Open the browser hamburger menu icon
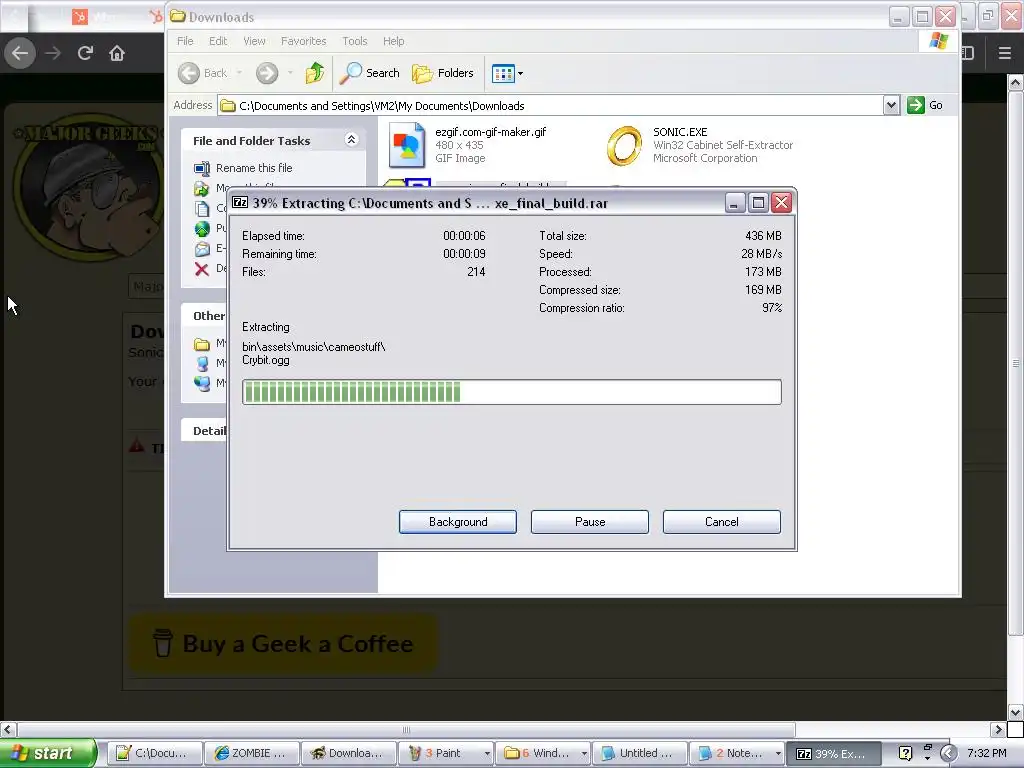 tap(1005, 53)
